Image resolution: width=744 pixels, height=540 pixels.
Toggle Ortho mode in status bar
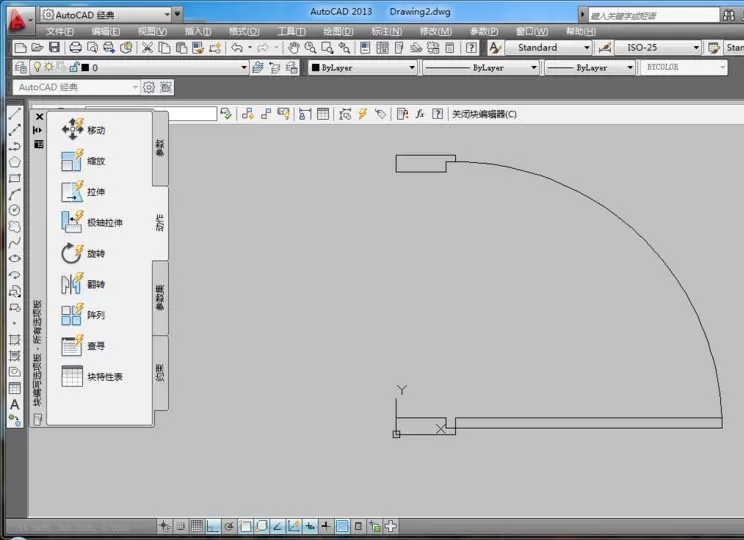[x=213, y=526]
